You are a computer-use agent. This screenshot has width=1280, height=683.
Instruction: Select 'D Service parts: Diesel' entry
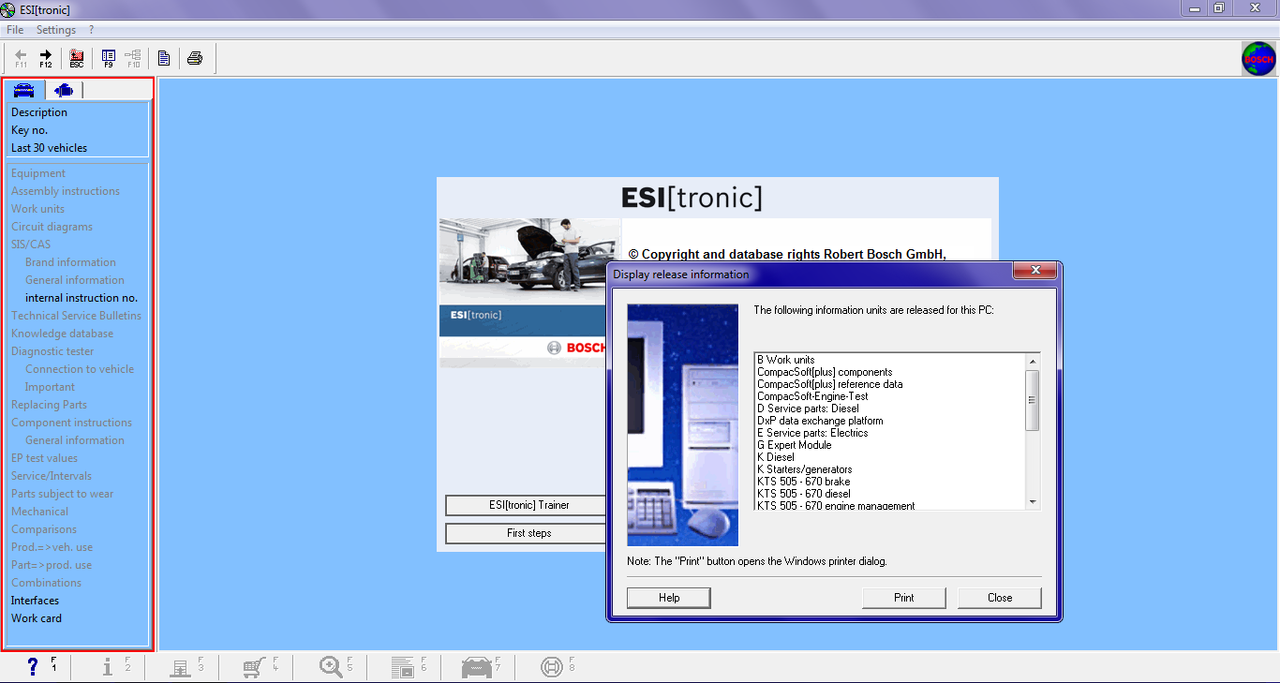tap(808, 409)
